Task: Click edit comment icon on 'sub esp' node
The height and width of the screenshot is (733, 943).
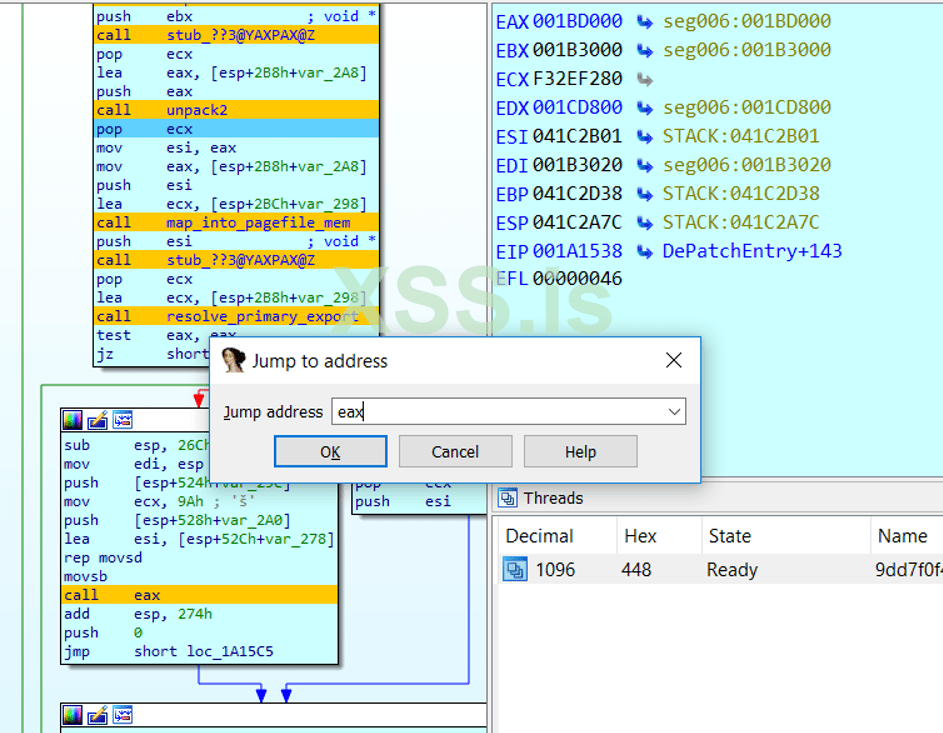Action: pyautogui.click(x=97, y=420)
